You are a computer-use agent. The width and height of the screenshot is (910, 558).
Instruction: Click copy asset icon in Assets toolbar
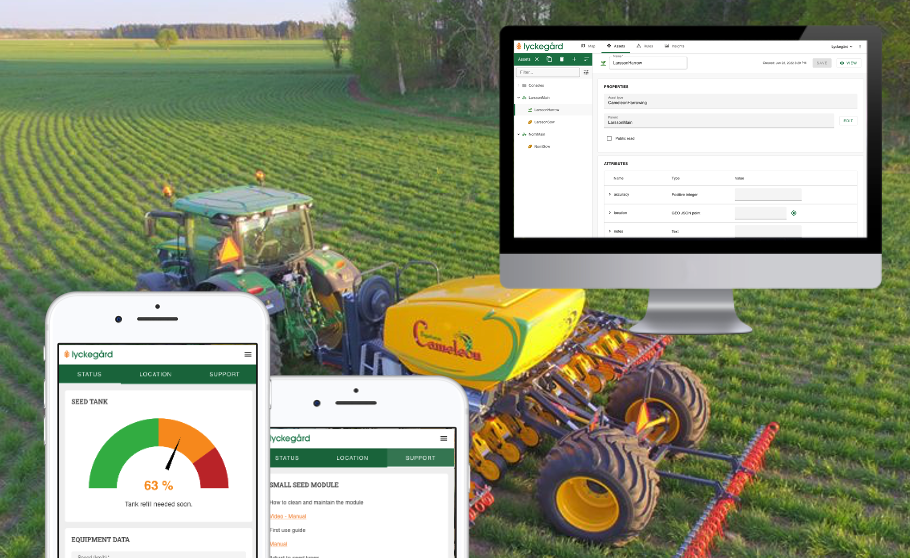[549, 59]
